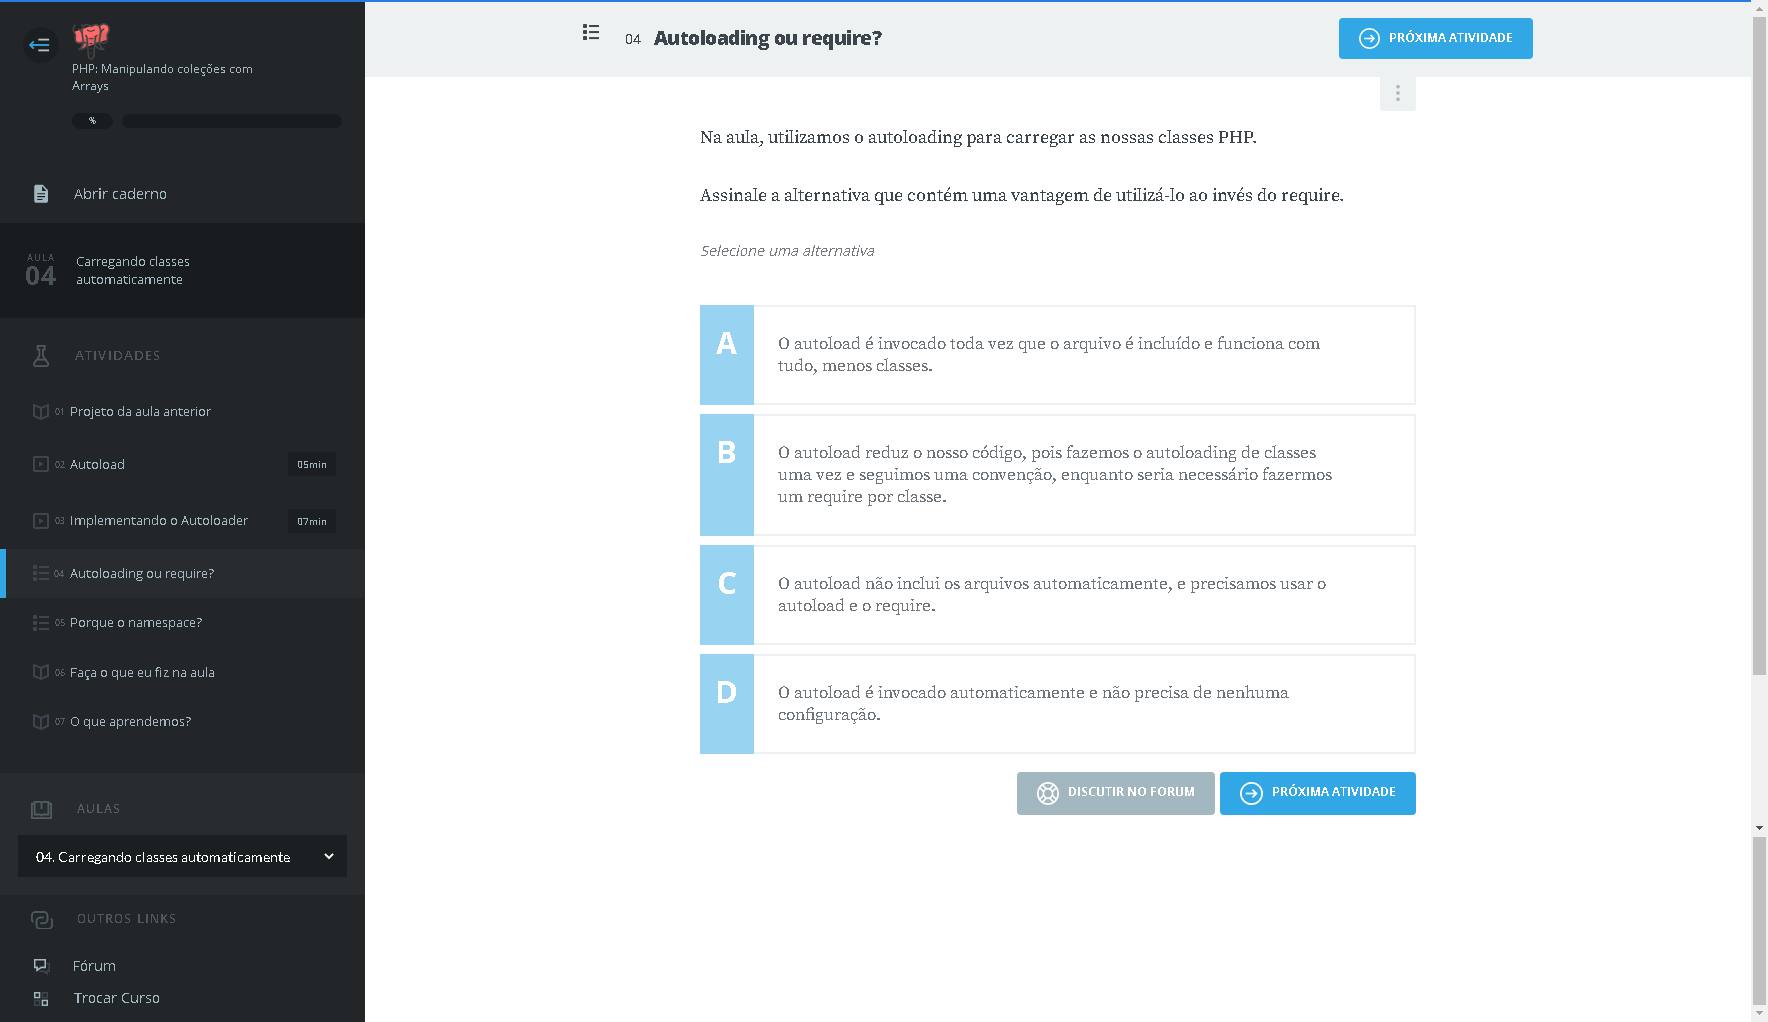Image resolution: width=1768 pixels, height=1022 pixels.
Task: Choose alternative B about reducing code
Action: (1057, 475)
